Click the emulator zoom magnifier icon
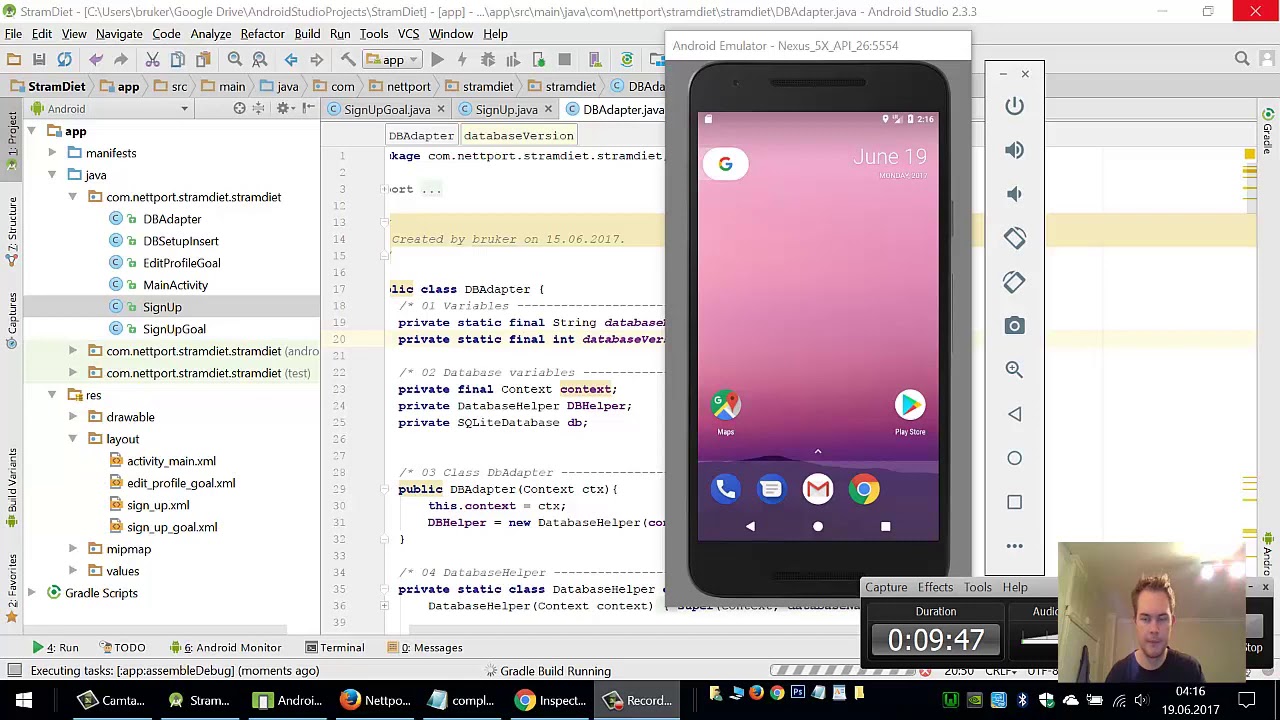This screenshot has width=1280, height=720. point(1014,370)
